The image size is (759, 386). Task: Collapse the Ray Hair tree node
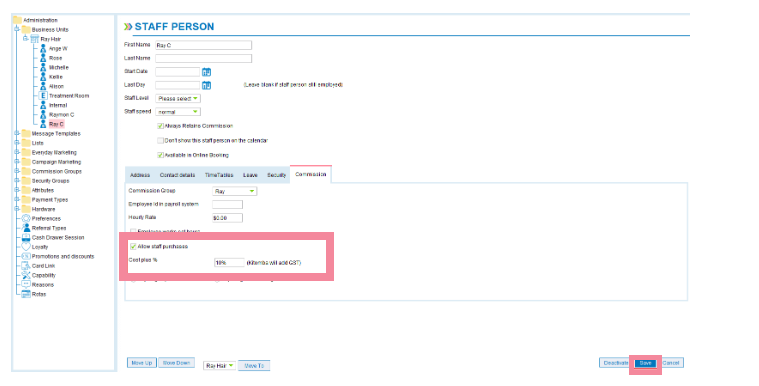coord(26,39)
